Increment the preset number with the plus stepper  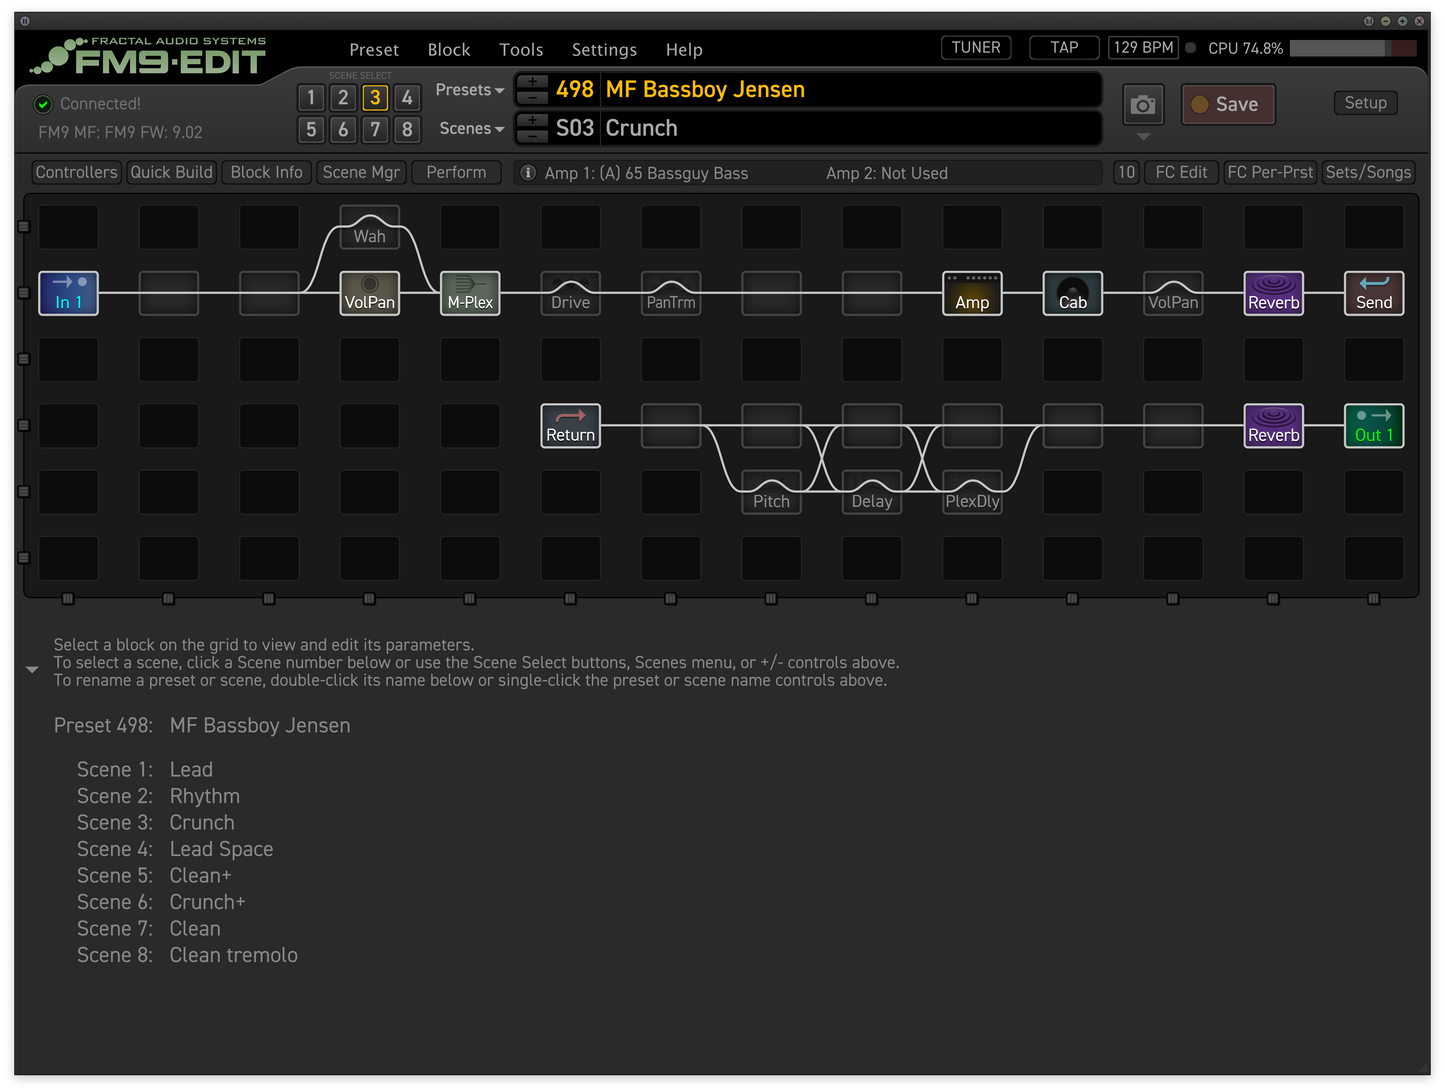point(531,81)
